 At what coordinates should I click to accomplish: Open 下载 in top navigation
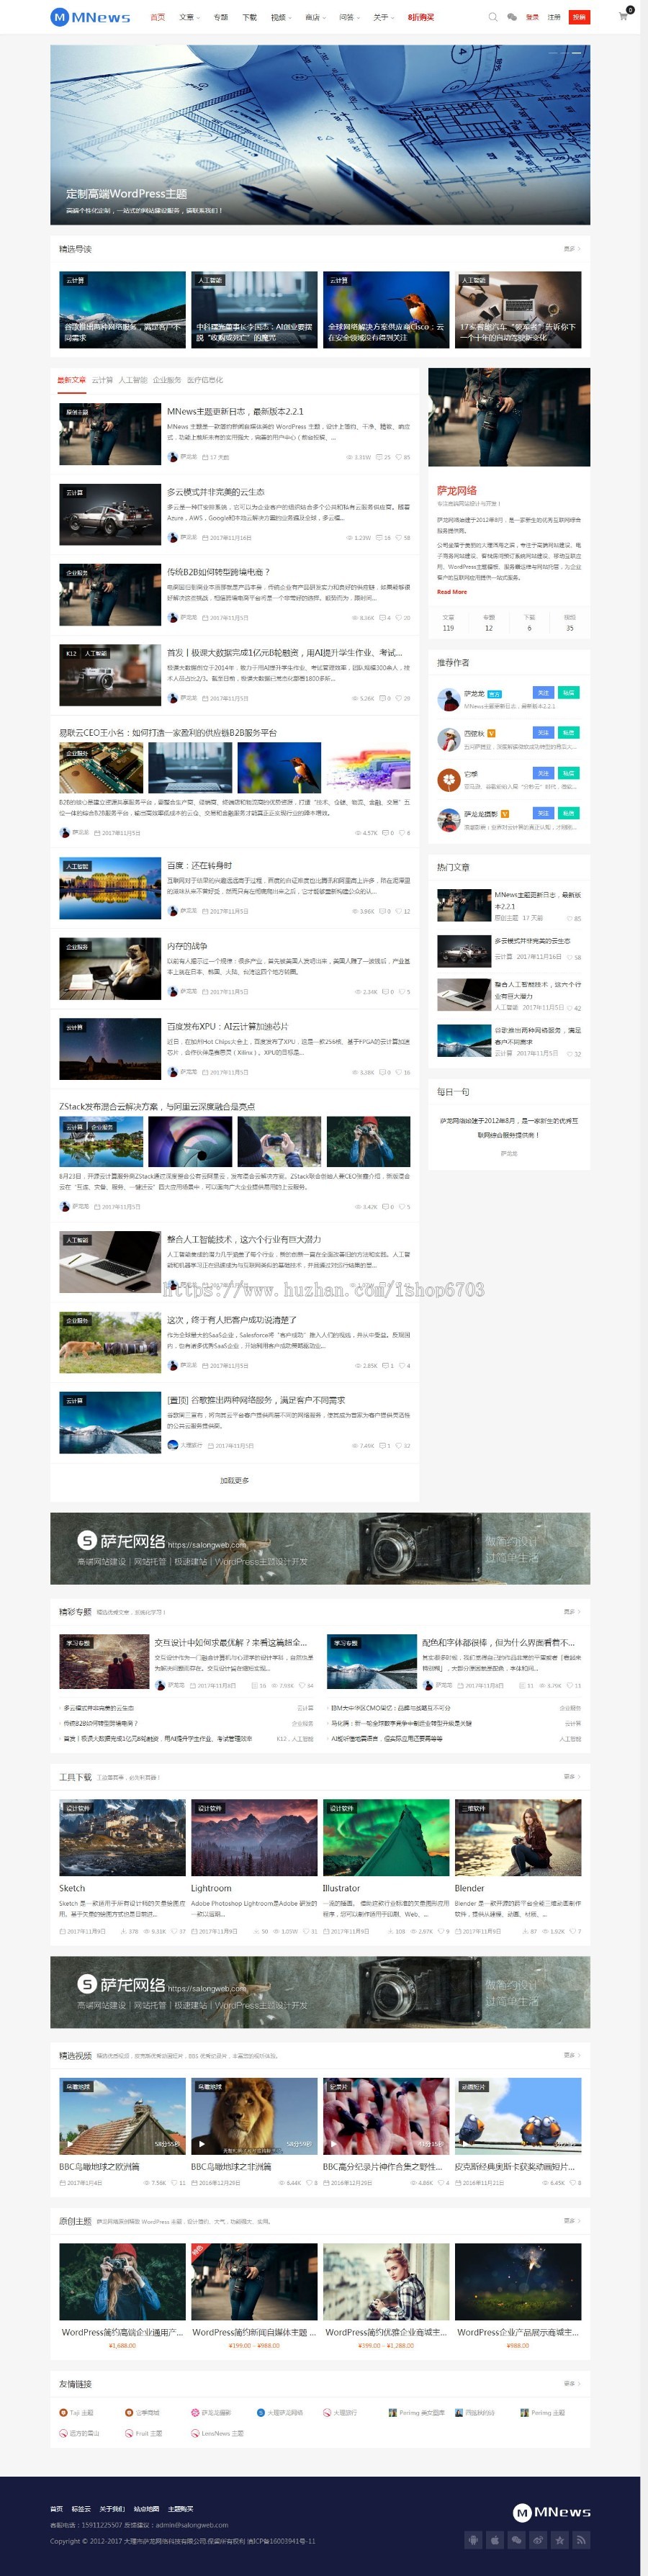pos(250,17)
